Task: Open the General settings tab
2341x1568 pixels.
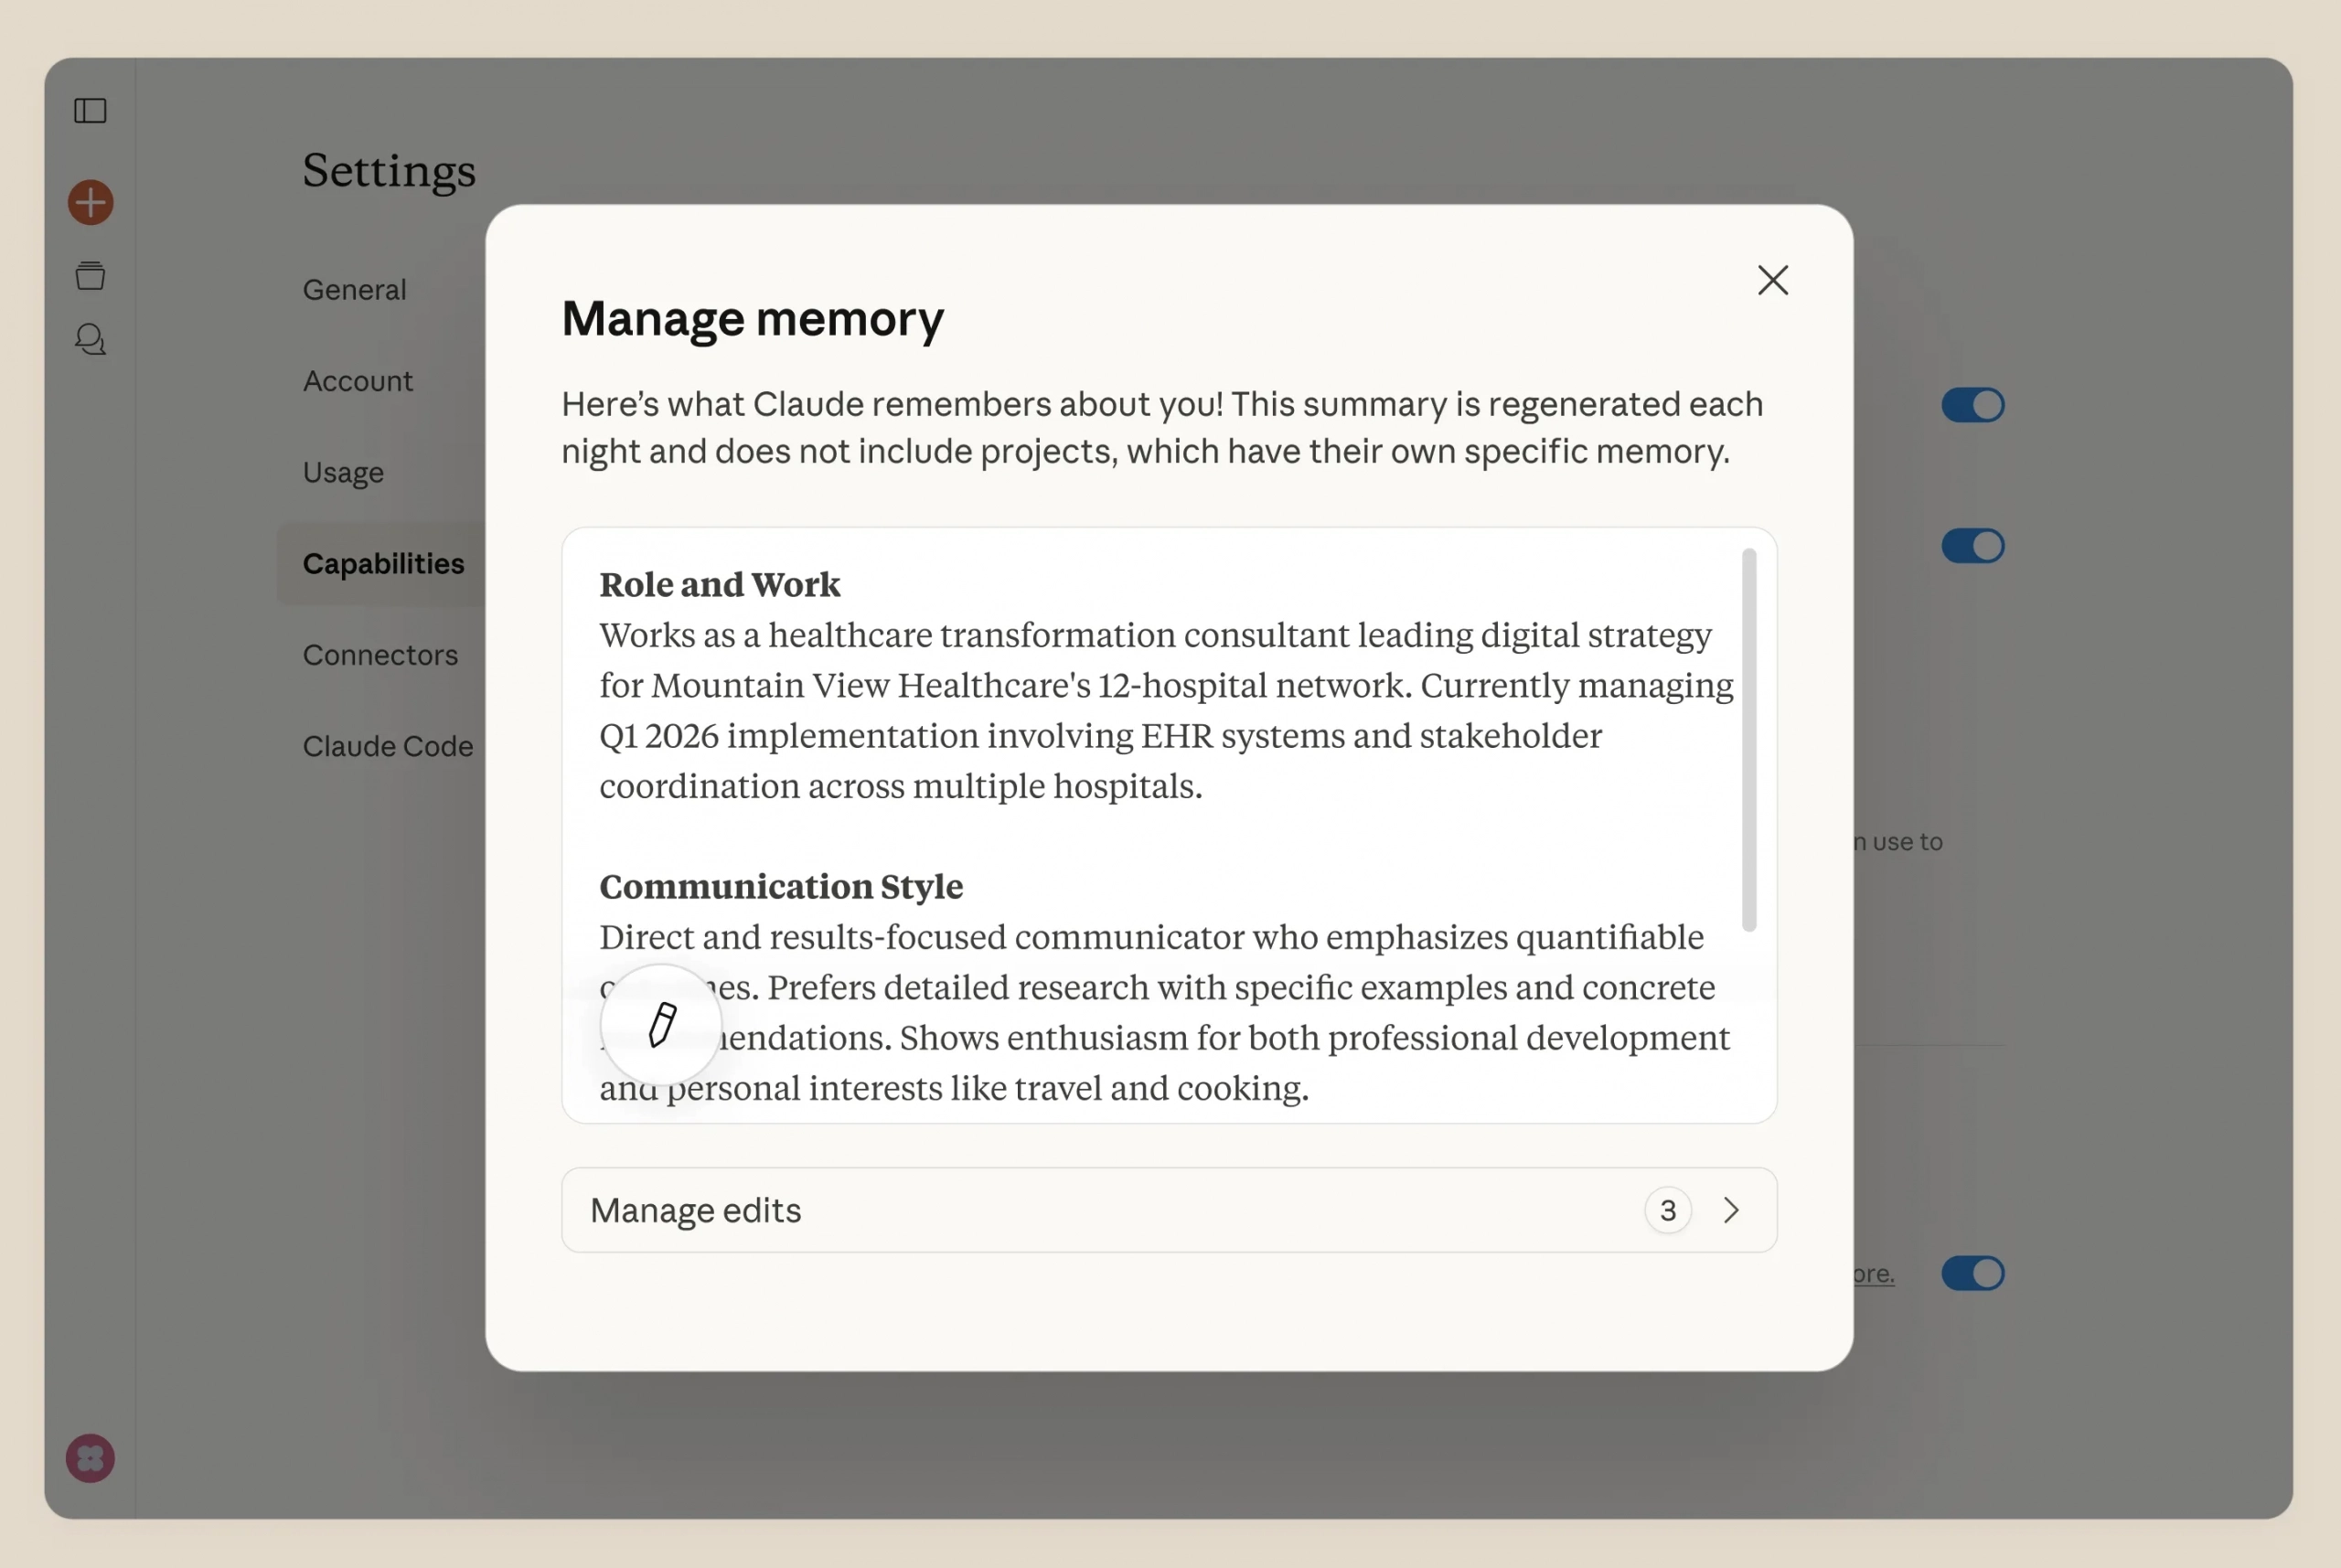Action: tap(355, 290)
